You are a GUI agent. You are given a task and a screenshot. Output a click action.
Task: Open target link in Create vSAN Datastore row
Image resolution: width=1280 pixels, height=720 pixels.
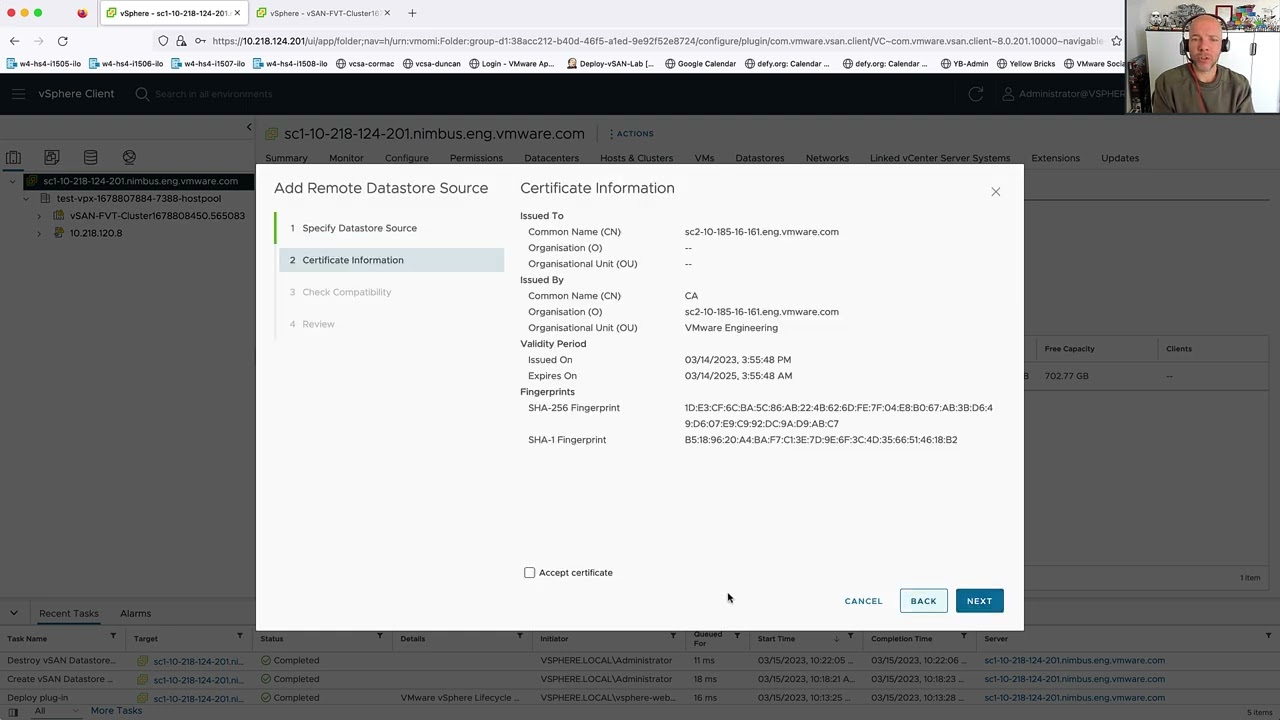198,680
